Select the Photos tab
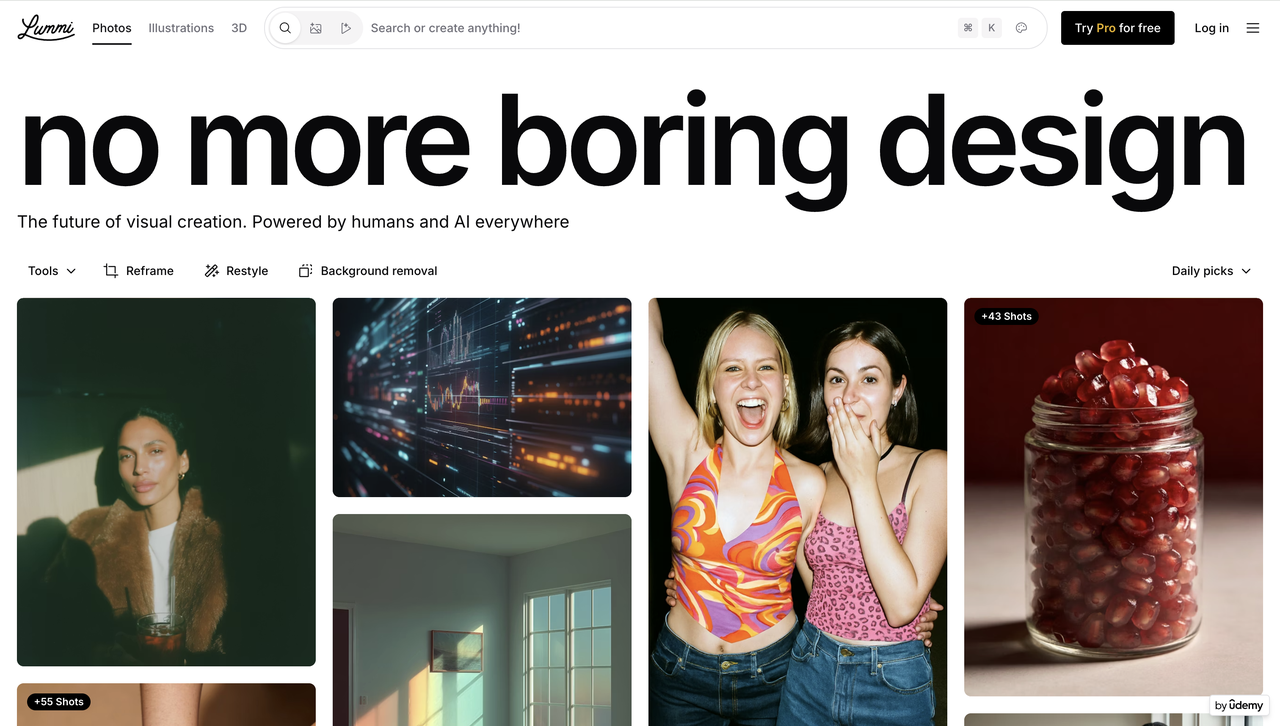Viewport: 1280px width, 726px height. pos(112,28)
